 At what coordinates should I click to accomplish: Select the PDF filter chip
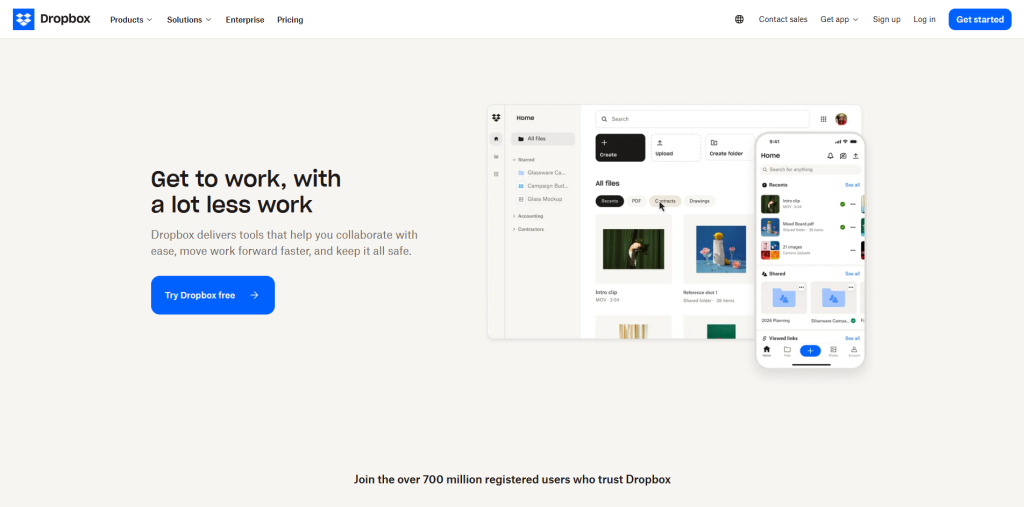(635, 201)
